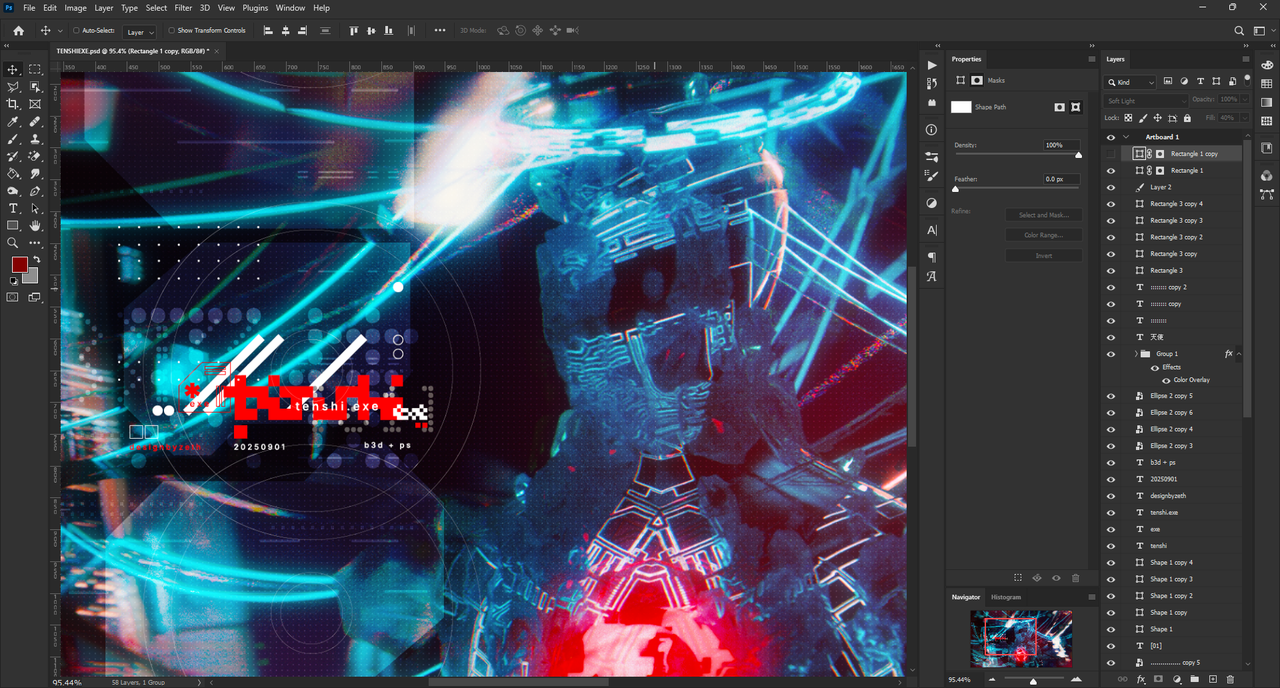Expand the Group 1 folder
This screenshot has height=688, width=1280.
pyautogui.click(x=1136, y=354)
